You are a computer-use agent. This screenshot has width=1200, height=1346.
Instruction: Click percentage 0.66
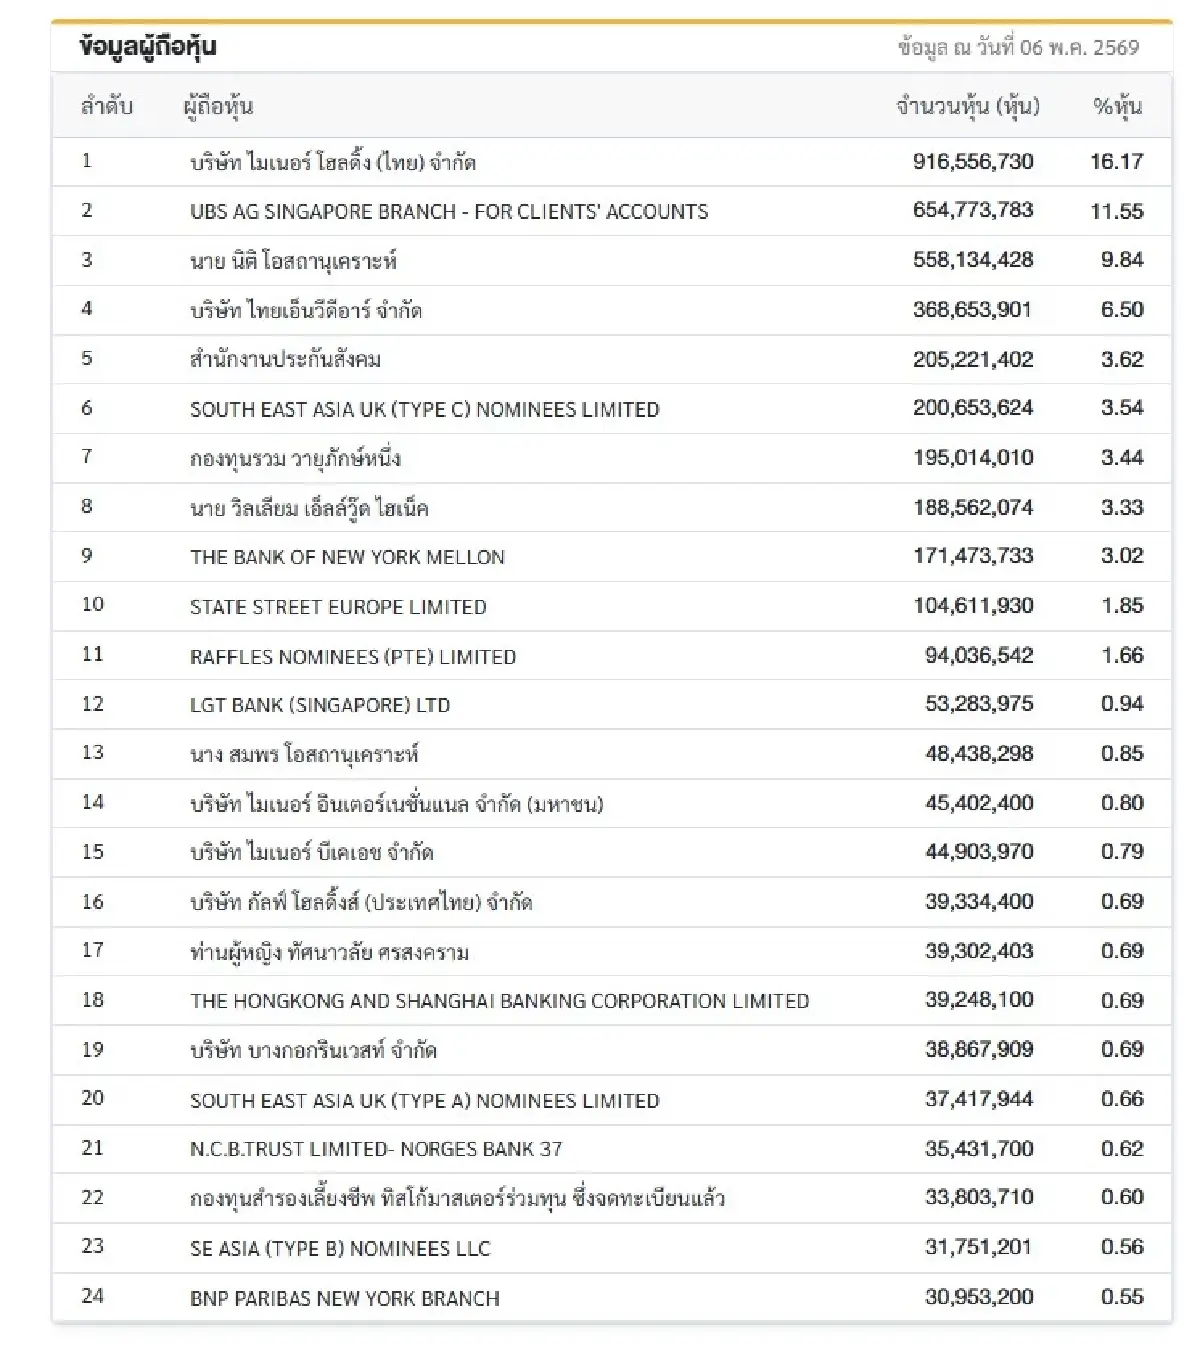1122,1099
